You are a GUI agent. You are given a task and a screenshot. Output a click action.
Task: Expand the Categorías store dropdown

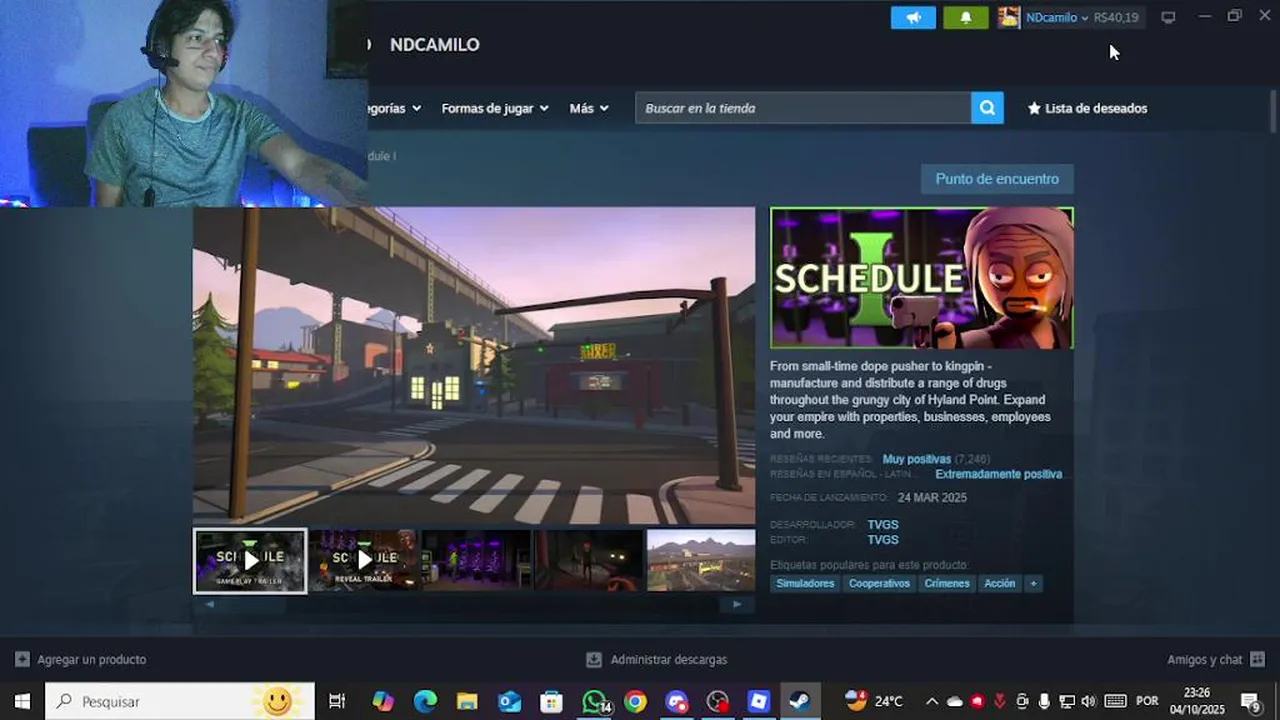pos(394,108)
